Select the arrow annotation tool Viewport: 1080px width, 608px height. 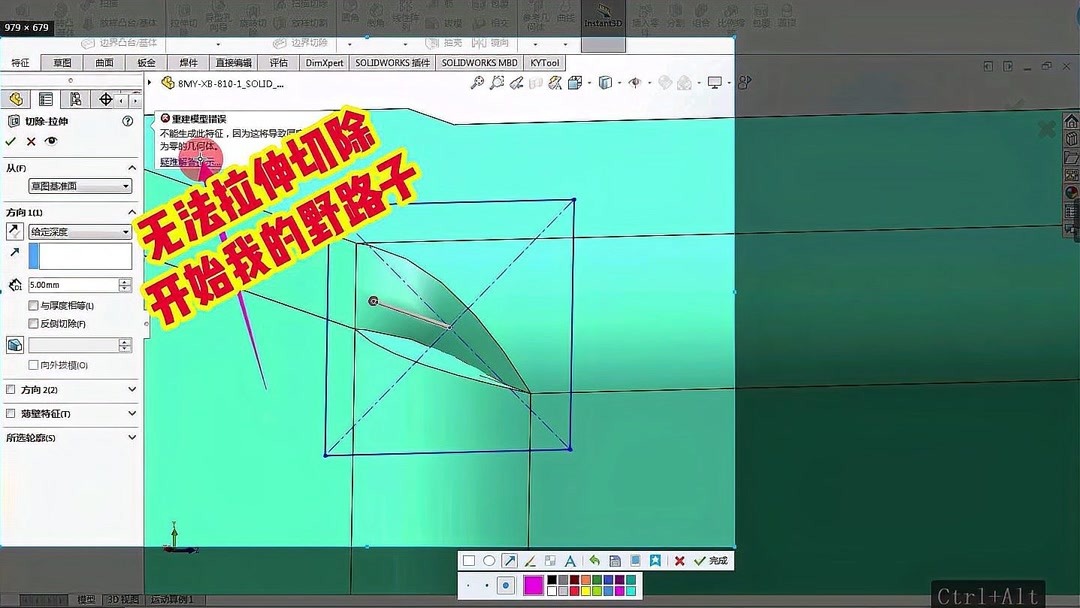[x=509, y=561]
